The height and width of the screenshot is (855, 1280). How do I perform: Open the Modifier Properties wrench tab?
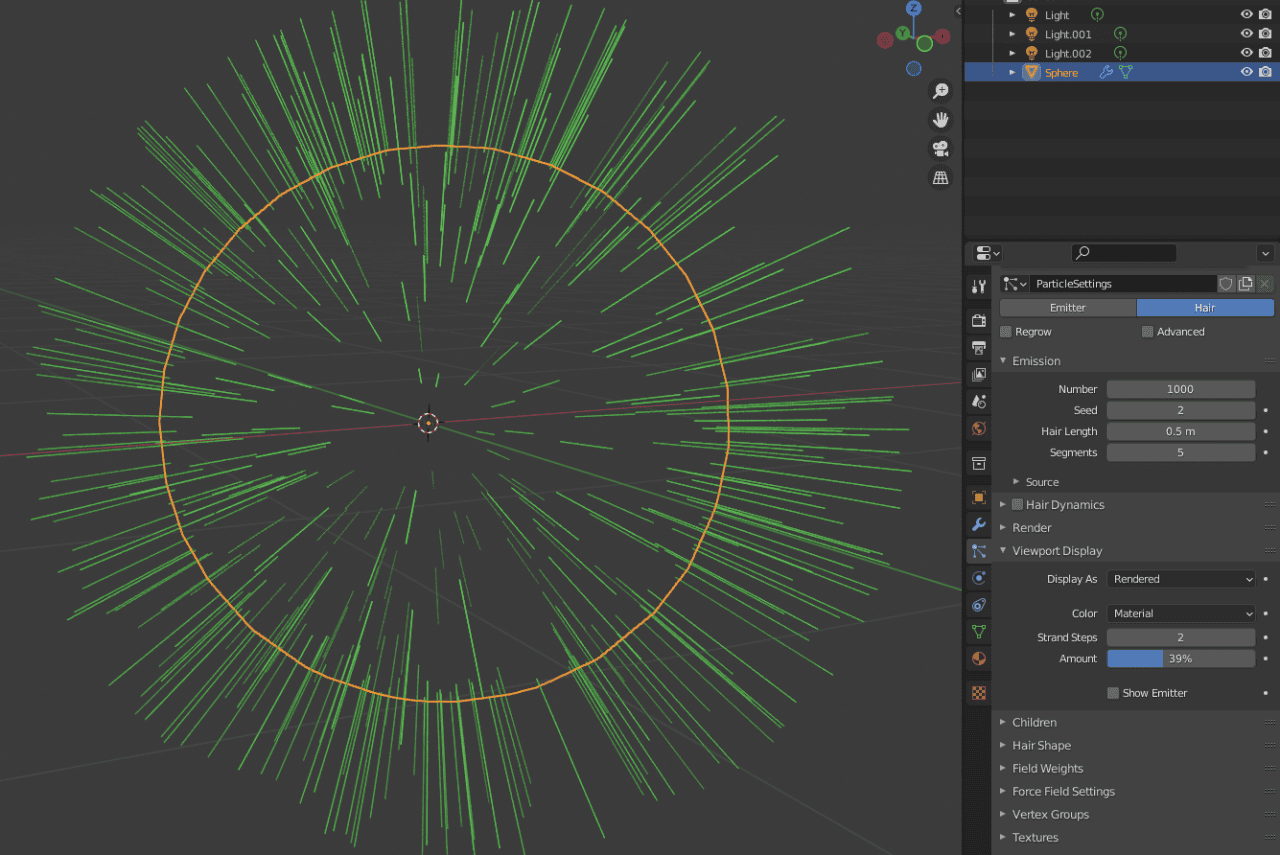tap(978, 525)
